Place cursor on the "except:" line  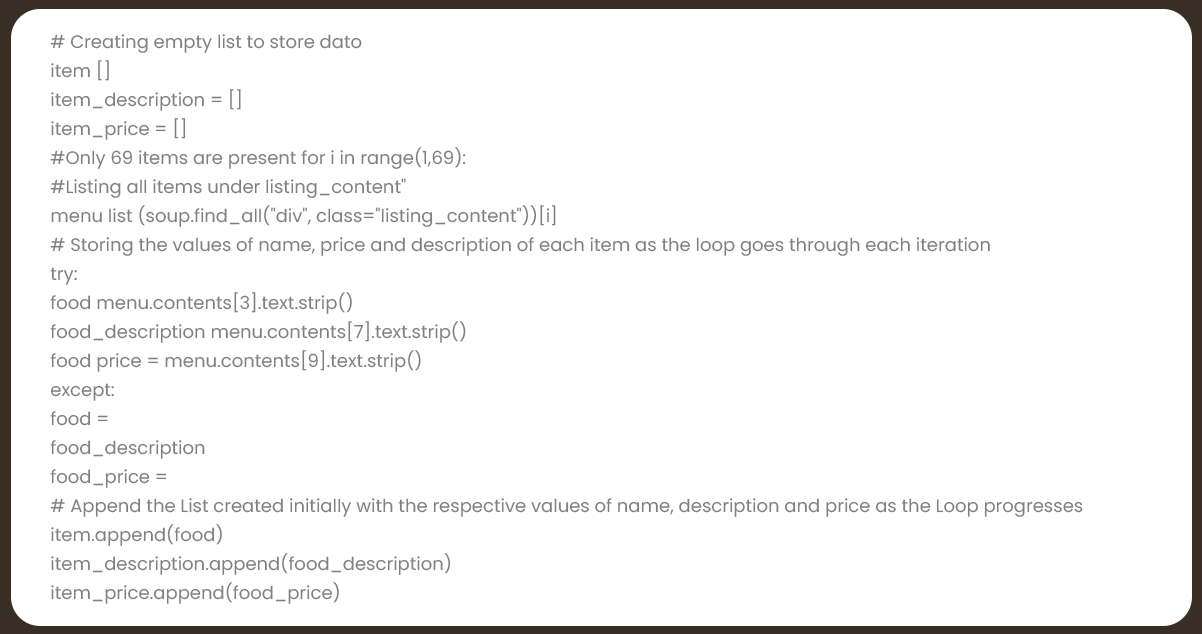[82, 390]
